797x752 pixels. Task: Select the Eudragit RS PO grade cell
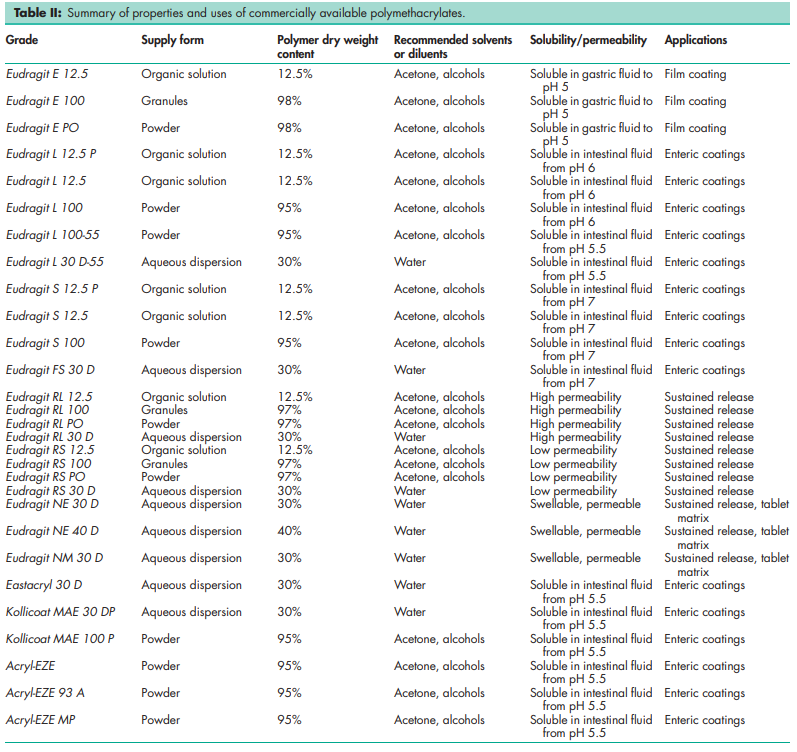coord(46,477)
